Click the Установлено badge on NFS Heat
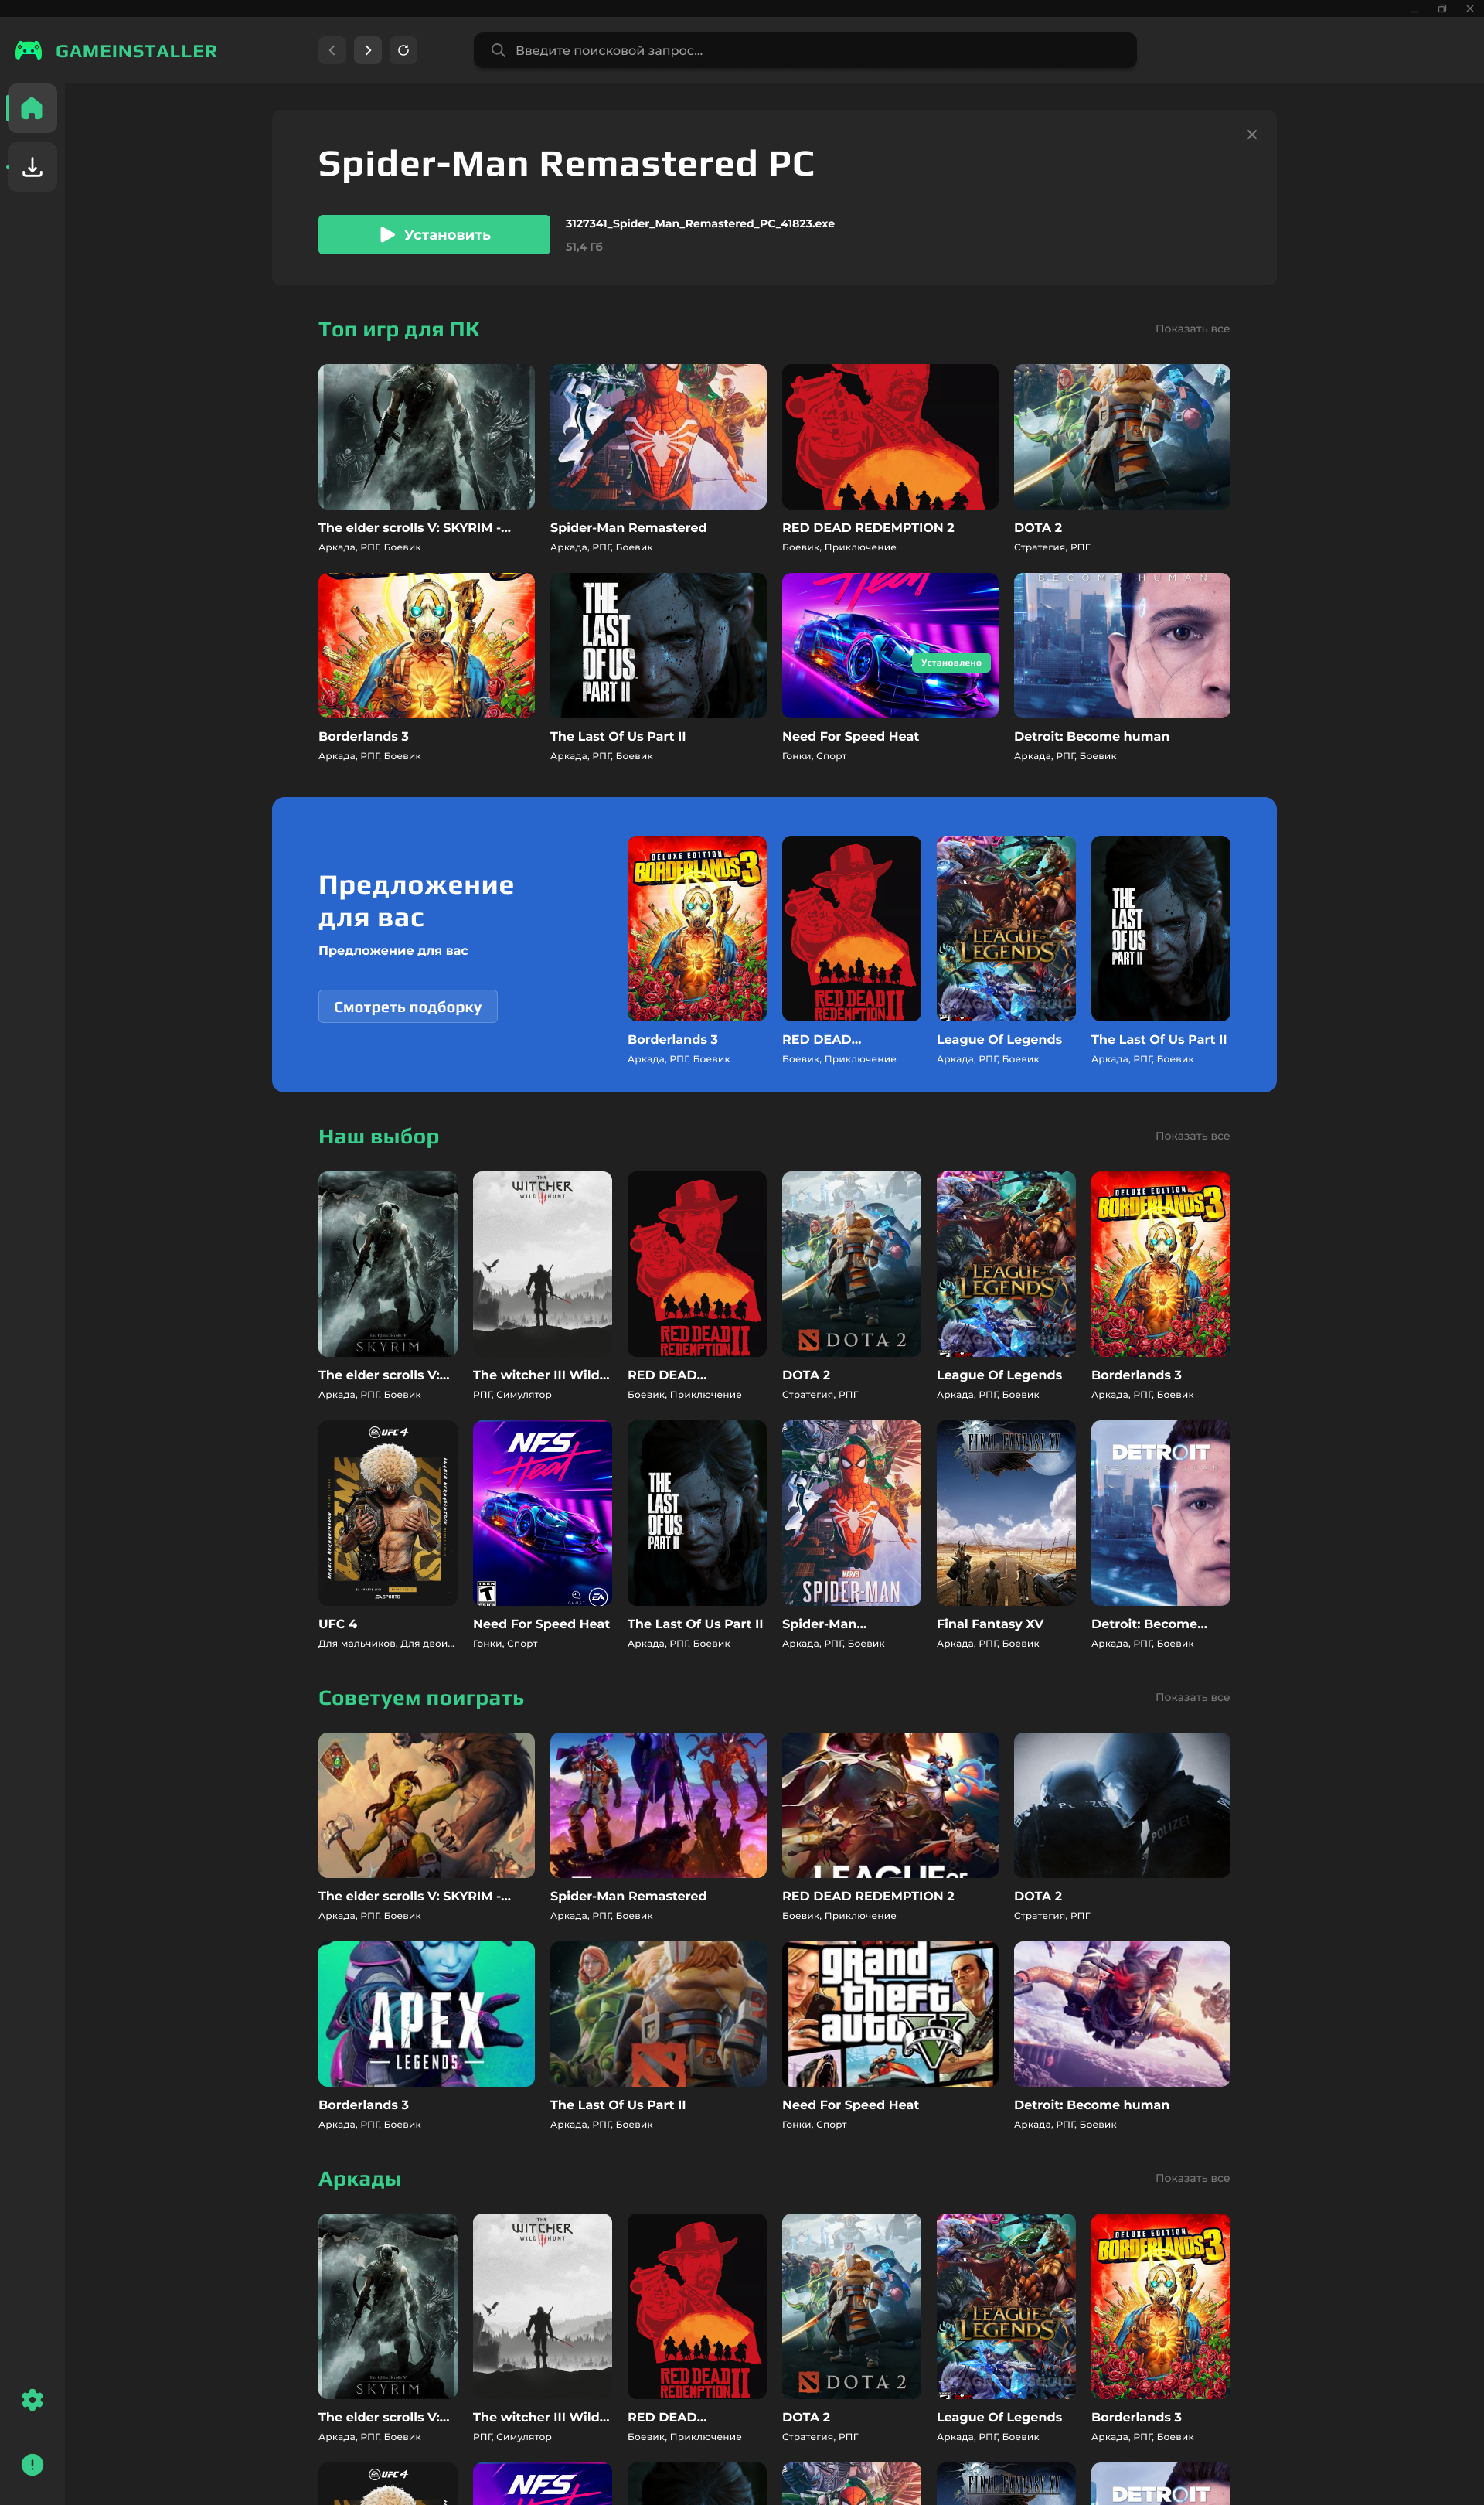1484x2505 pixels. (951, 663)
